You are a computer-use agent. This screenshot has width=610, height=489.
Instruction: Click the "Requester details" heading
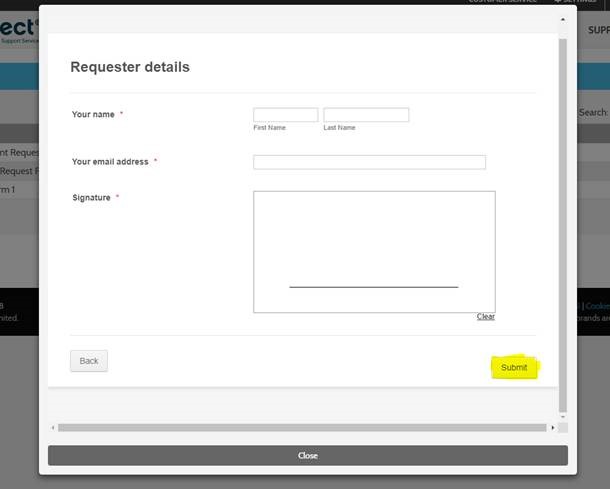(x=130, y=67)
